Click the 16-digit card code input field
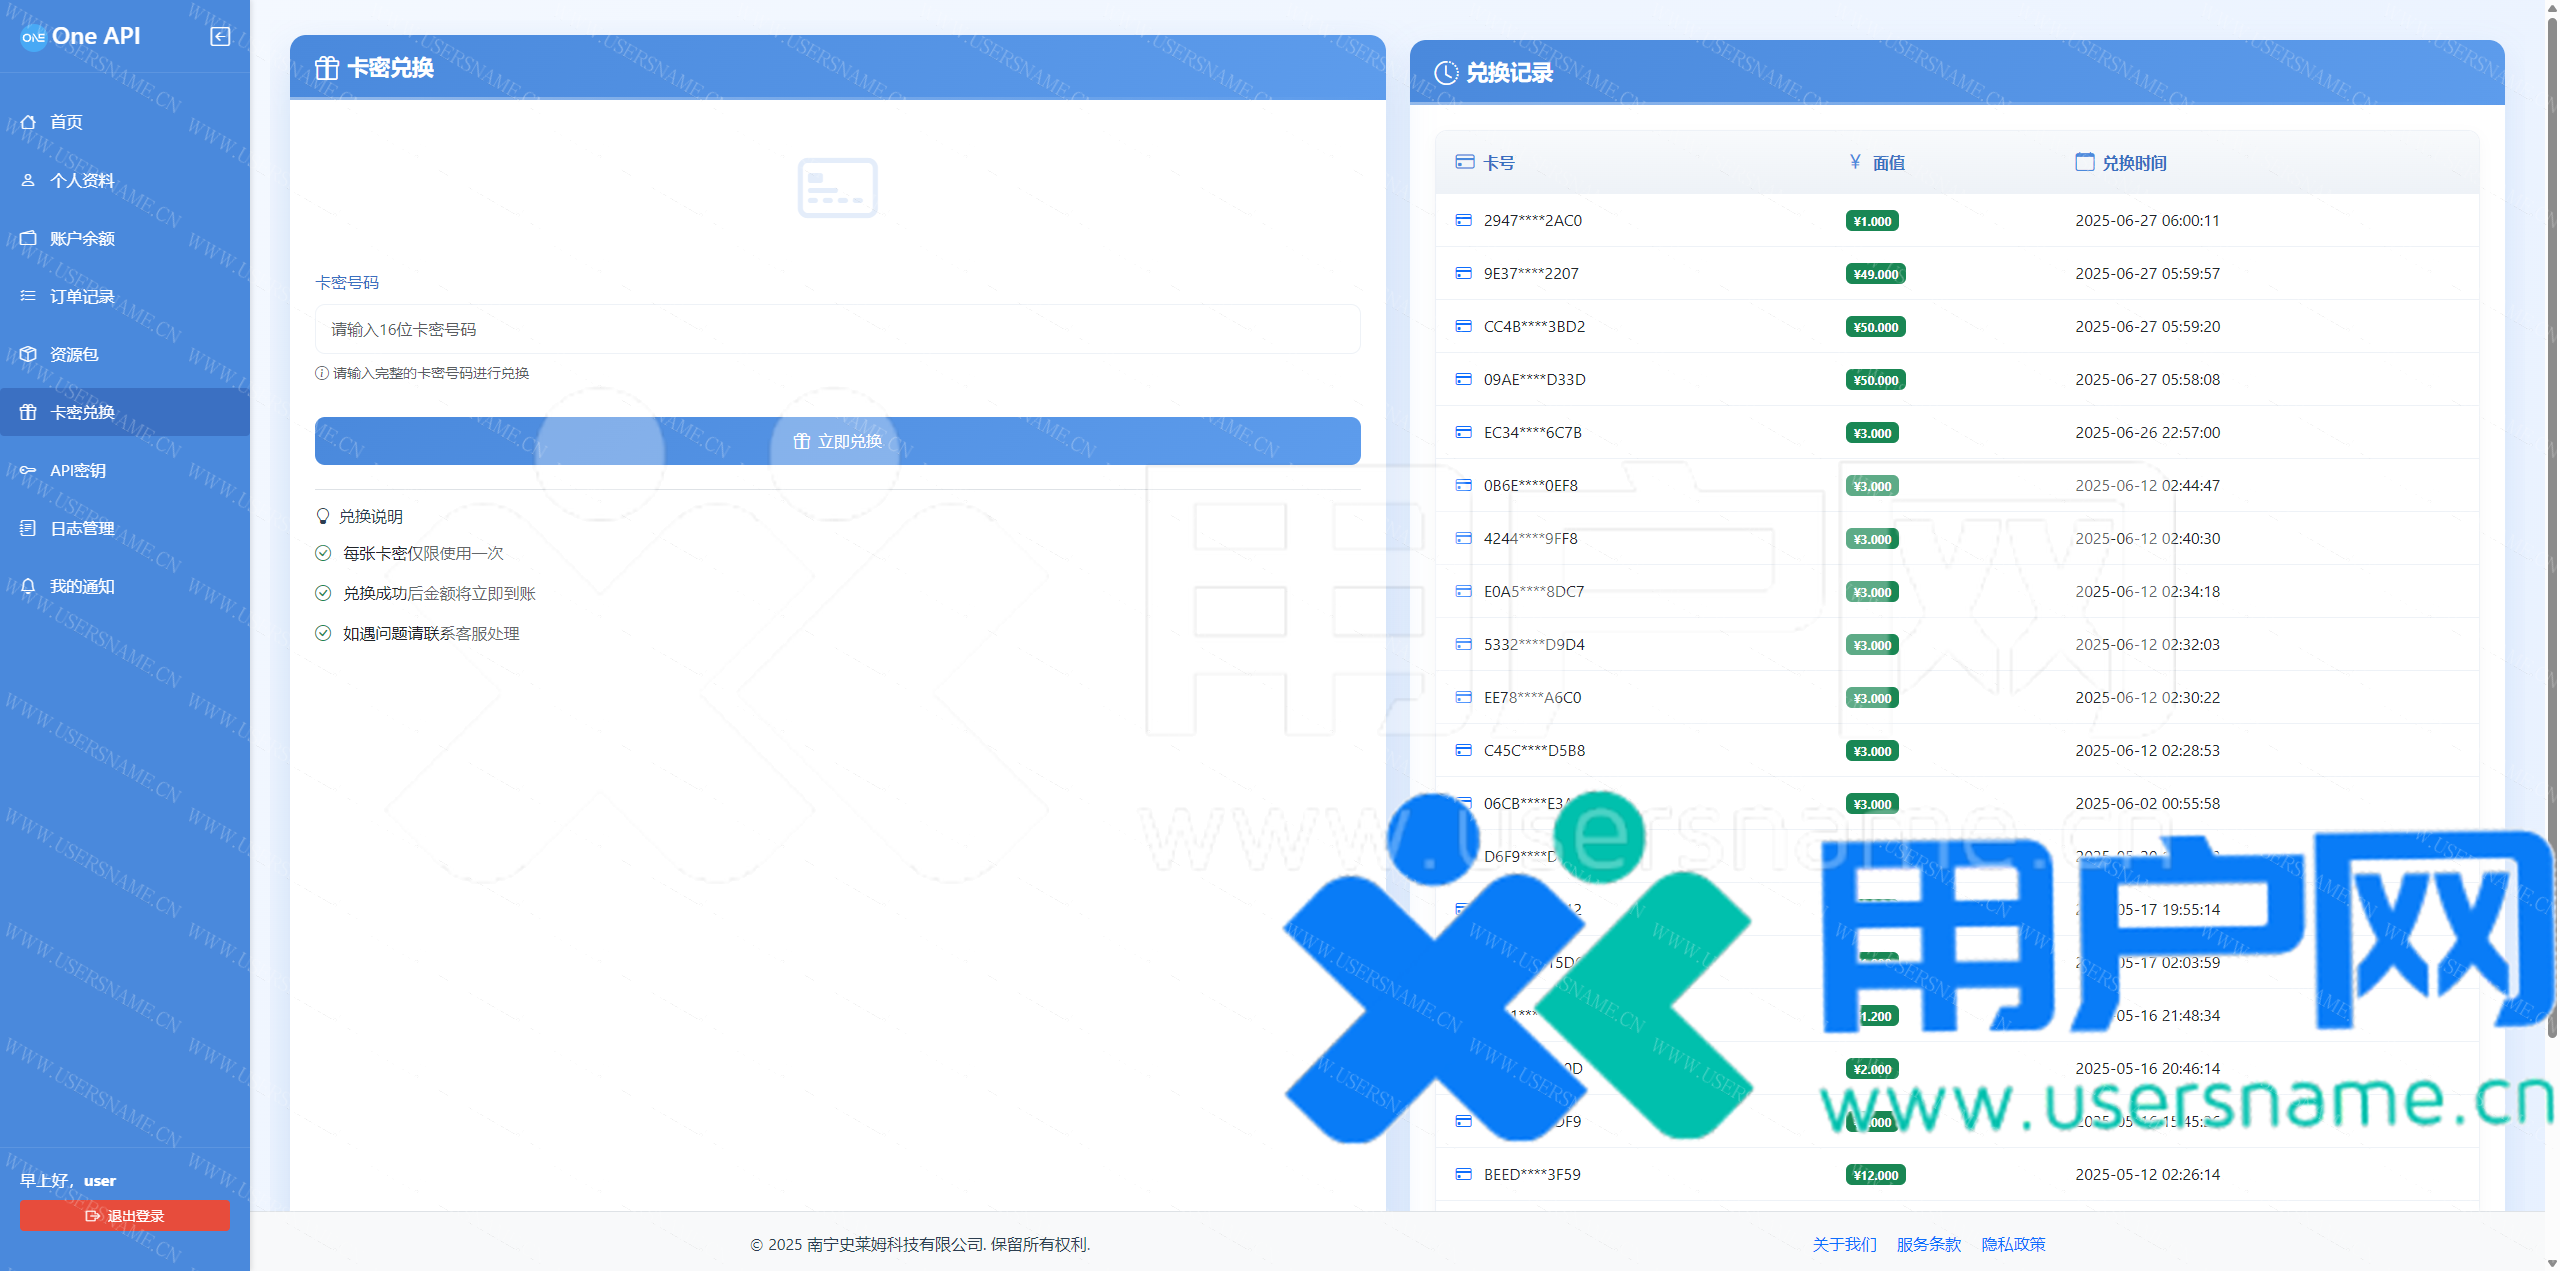 [837, 329]
